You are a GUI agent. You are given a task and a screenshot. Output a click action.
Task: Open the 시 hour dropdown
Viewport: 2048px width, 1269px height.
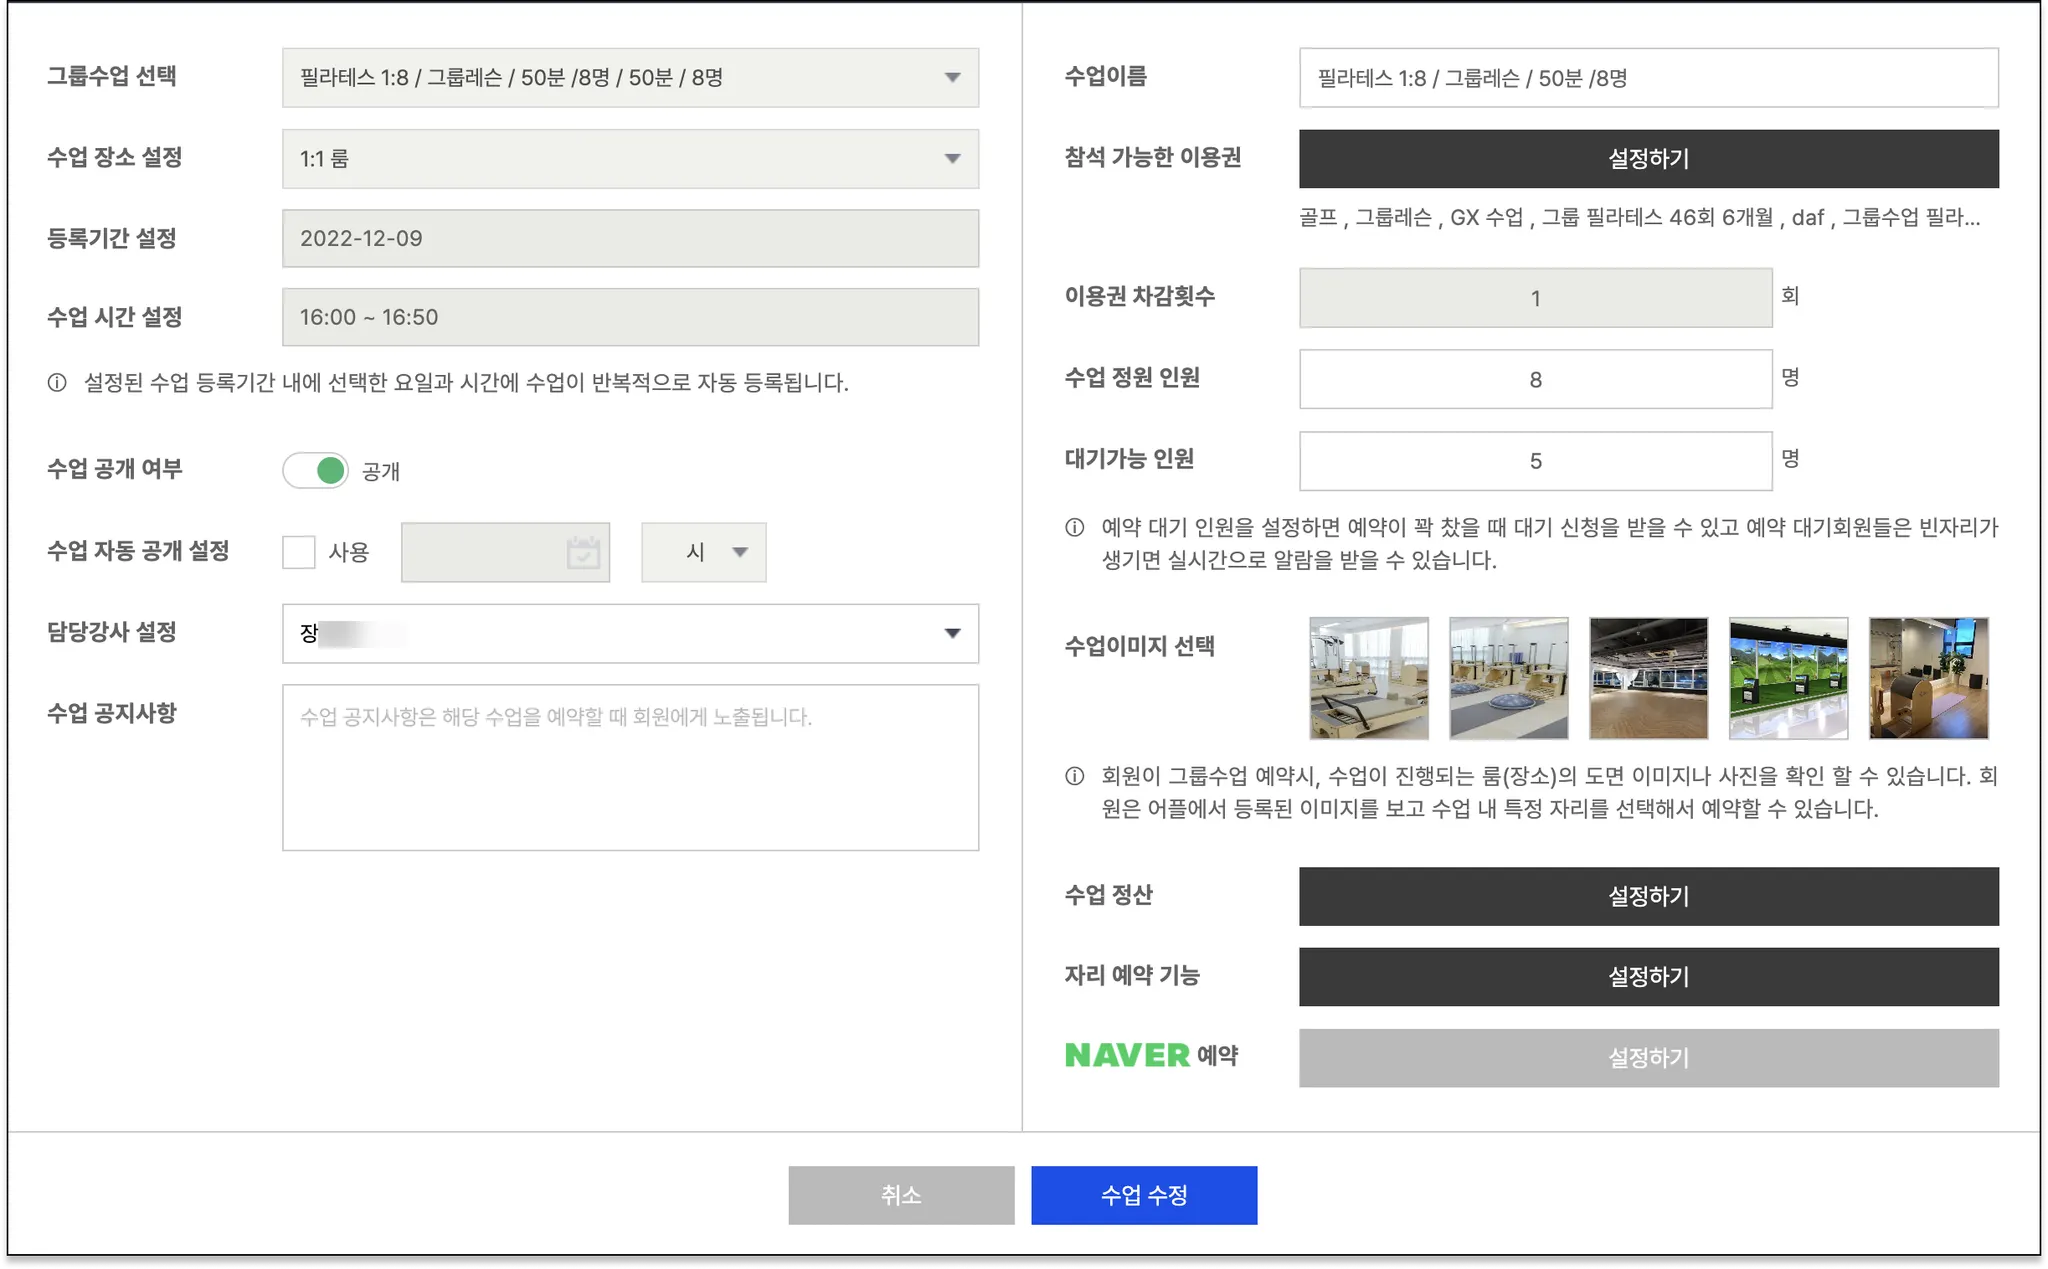point(704,552)
